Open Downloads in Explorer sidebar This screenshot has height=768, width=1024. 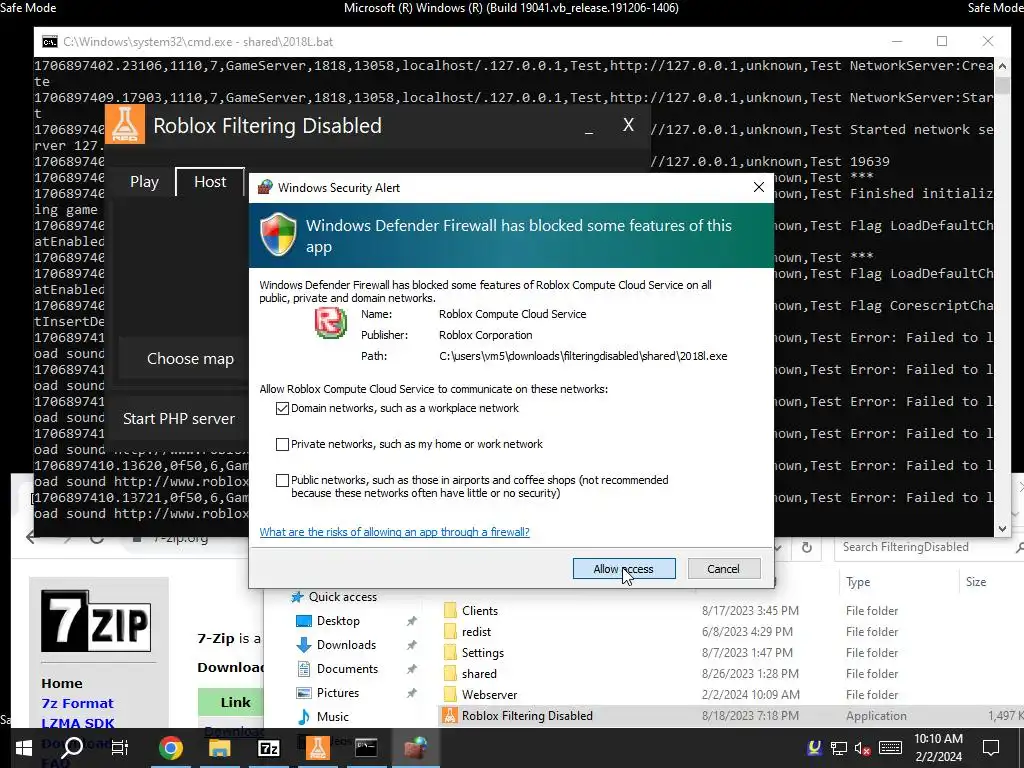coord(346,645)
